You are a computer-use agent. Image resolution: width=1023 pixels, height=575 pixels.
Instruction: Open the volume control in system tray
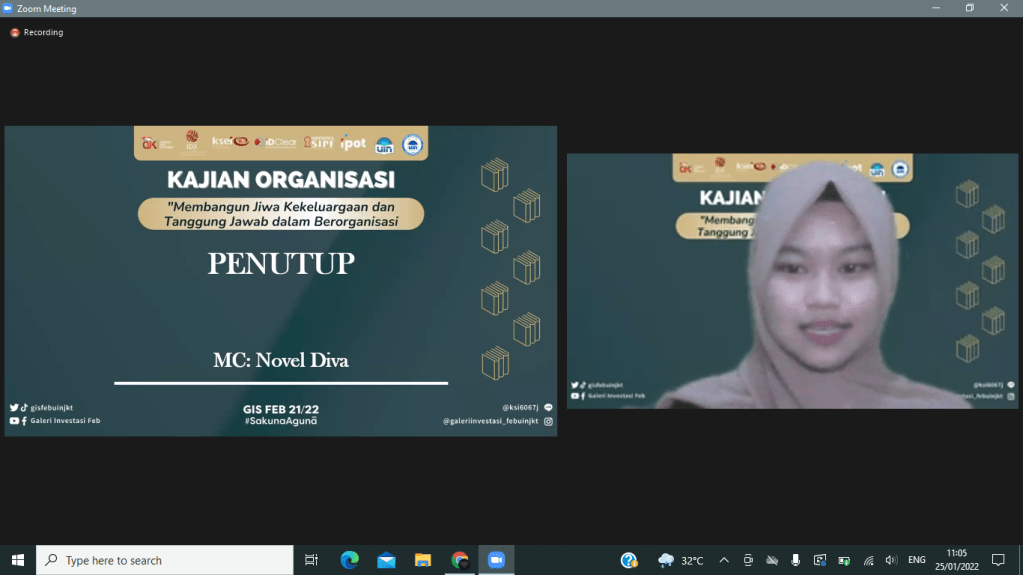tap(891, 560)
